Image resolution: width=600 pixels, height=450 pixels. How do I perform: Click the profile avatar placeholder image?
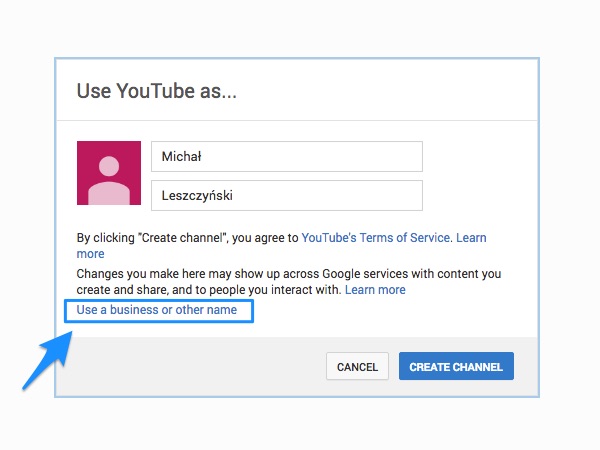pos(109,173)
